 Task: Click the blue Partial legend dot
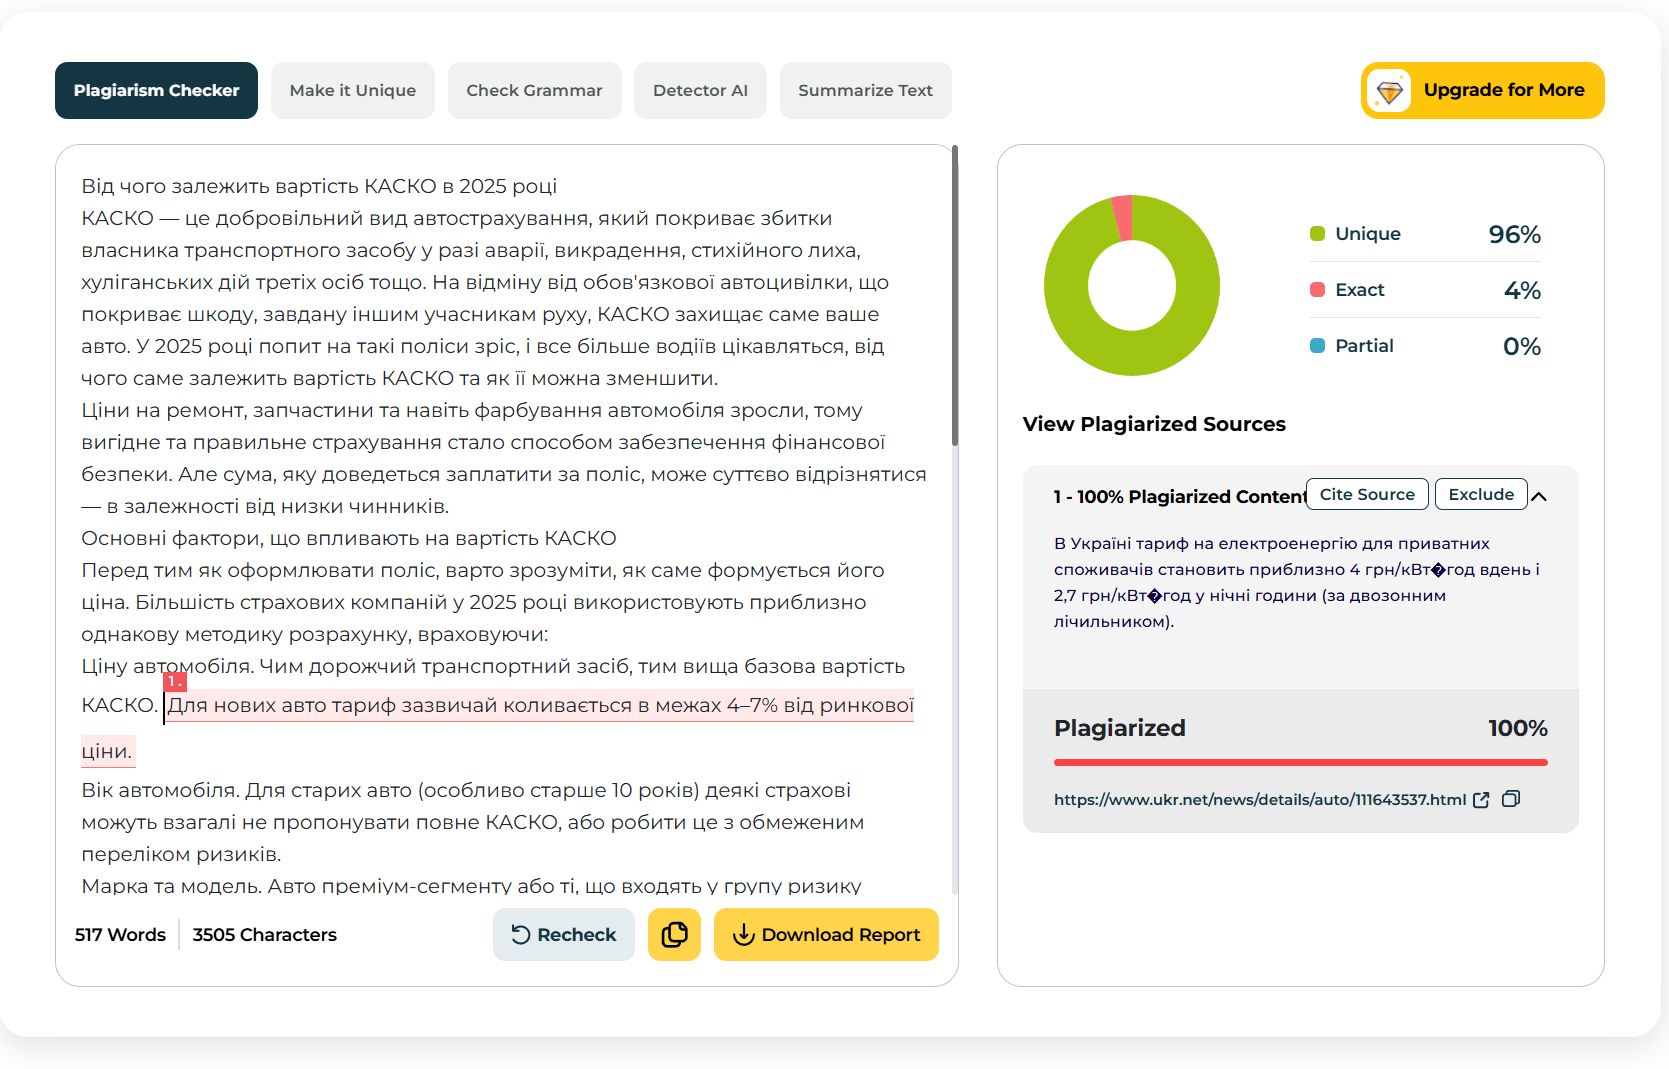[x=1317, y=345]
